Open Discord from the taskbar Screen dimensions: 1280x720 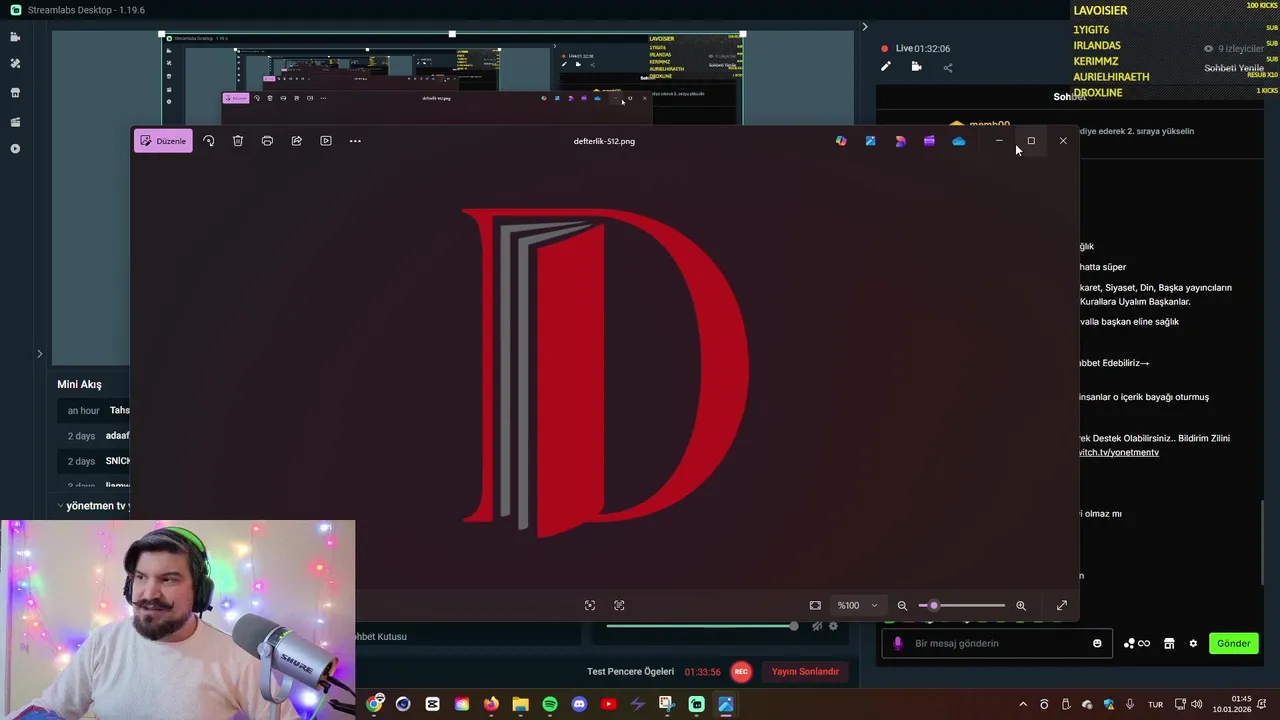[x=579, y=704]
